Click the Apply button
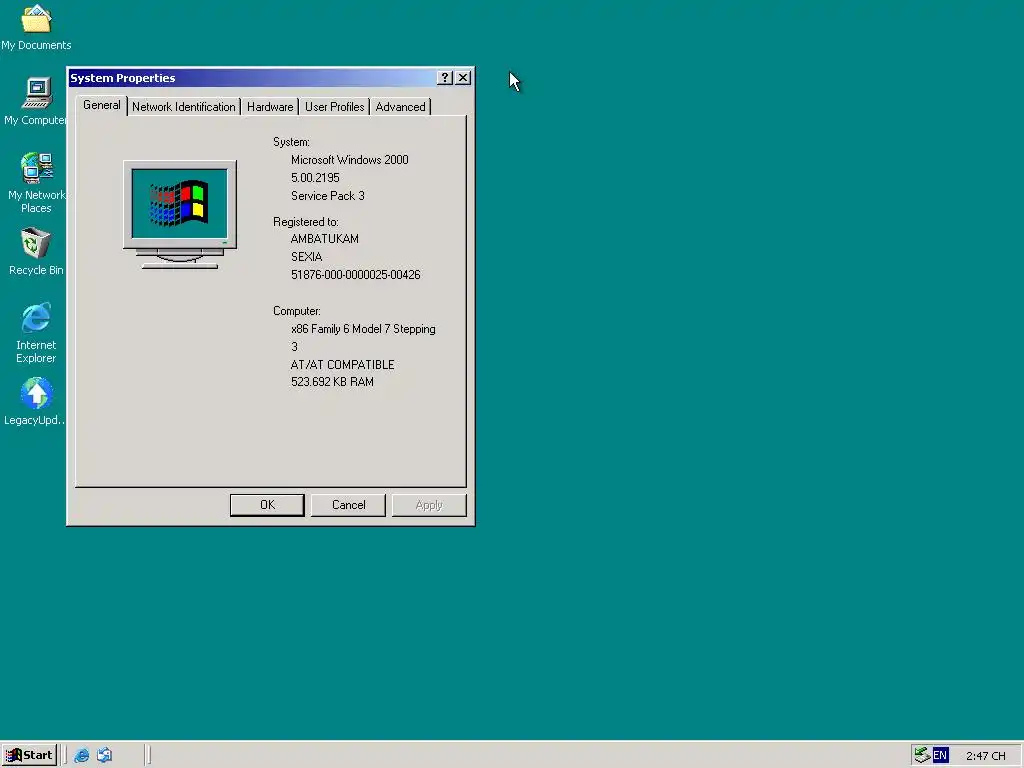 pos(429,505)
